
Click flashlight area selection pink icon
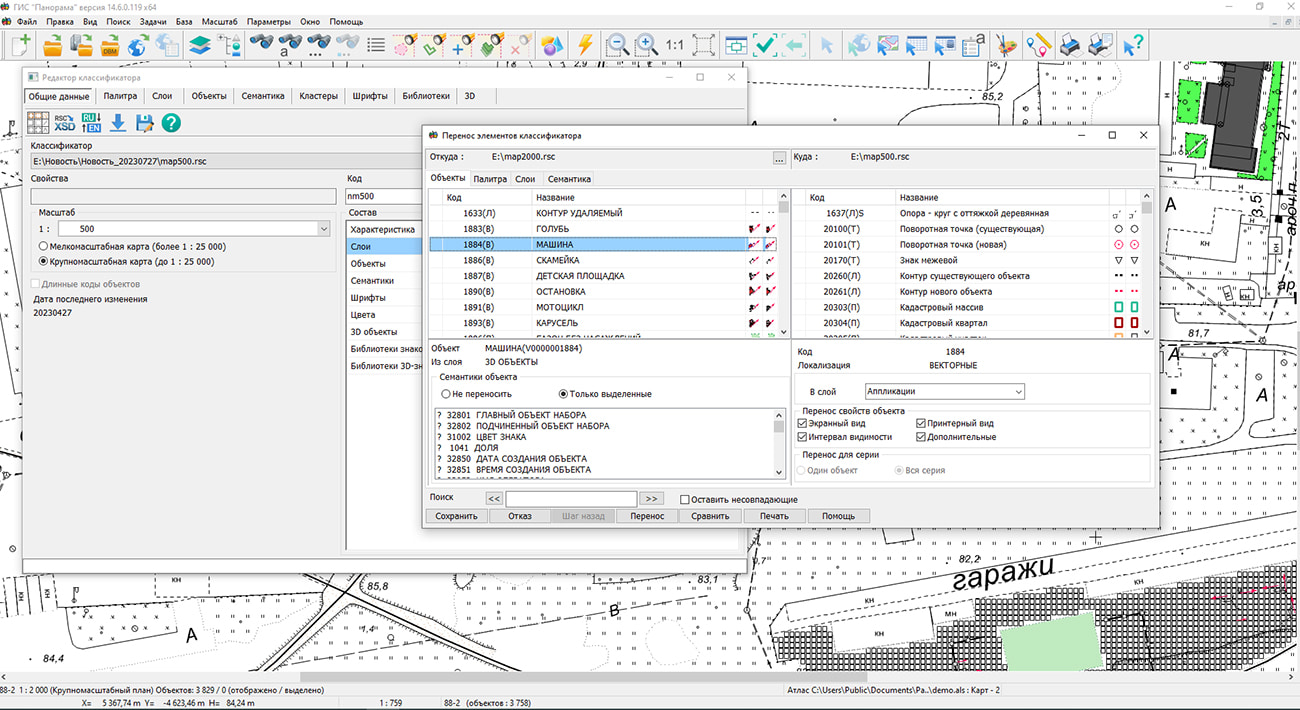pyautogui.click(x=404, y=45)
